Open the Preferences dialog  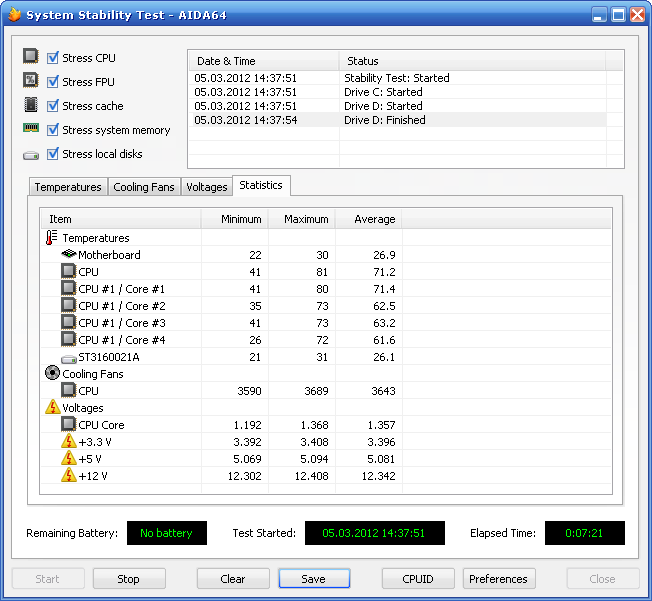point(498,579)
